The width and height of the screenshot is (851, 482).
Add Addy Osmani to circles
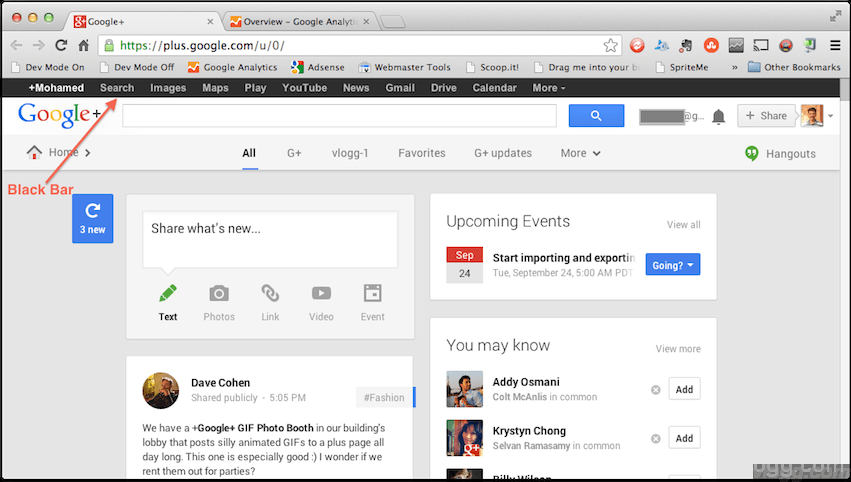(684, 389)
